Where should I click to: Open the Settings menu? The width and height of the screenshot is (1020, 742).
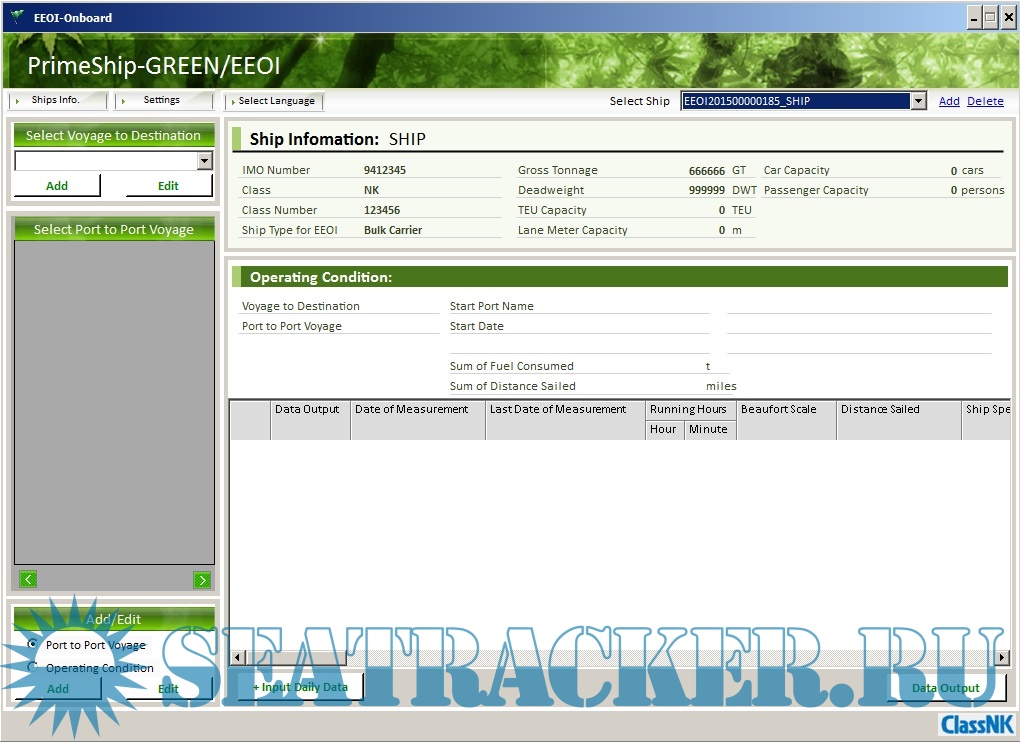pos(162,100)
